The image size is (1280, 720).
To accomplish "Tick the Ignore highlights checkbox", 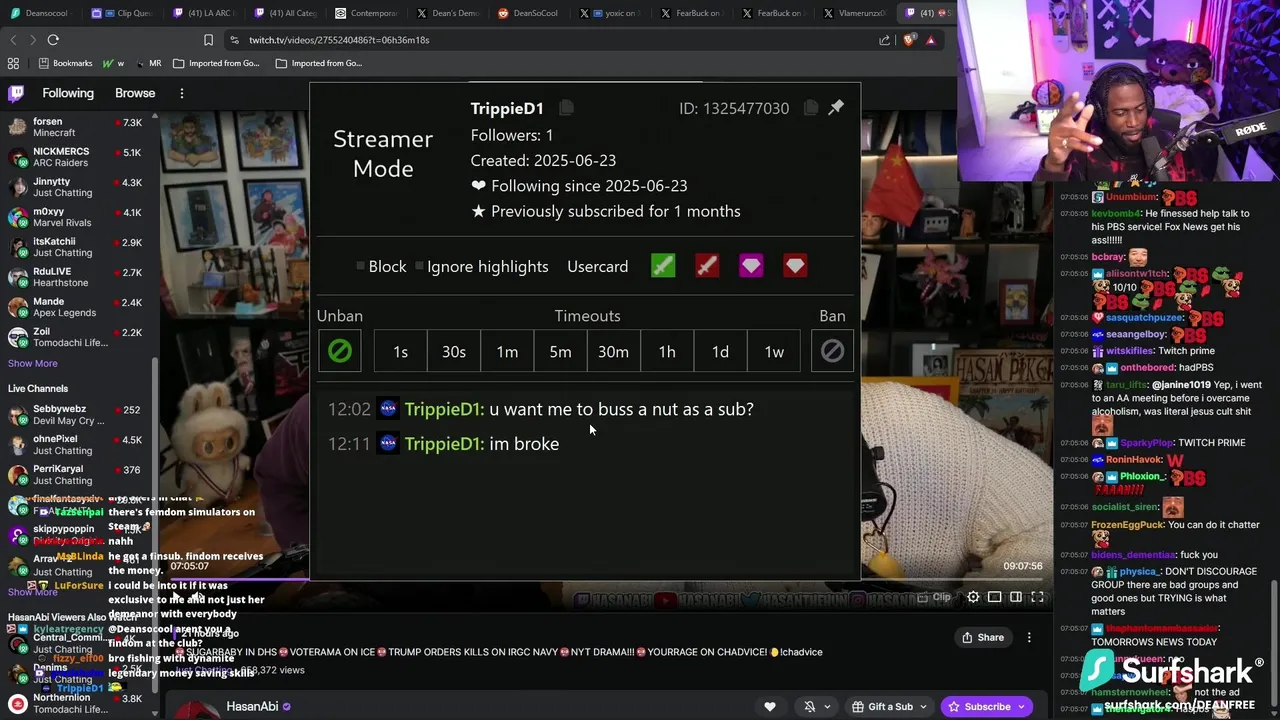I will click(x=419, y=267).
